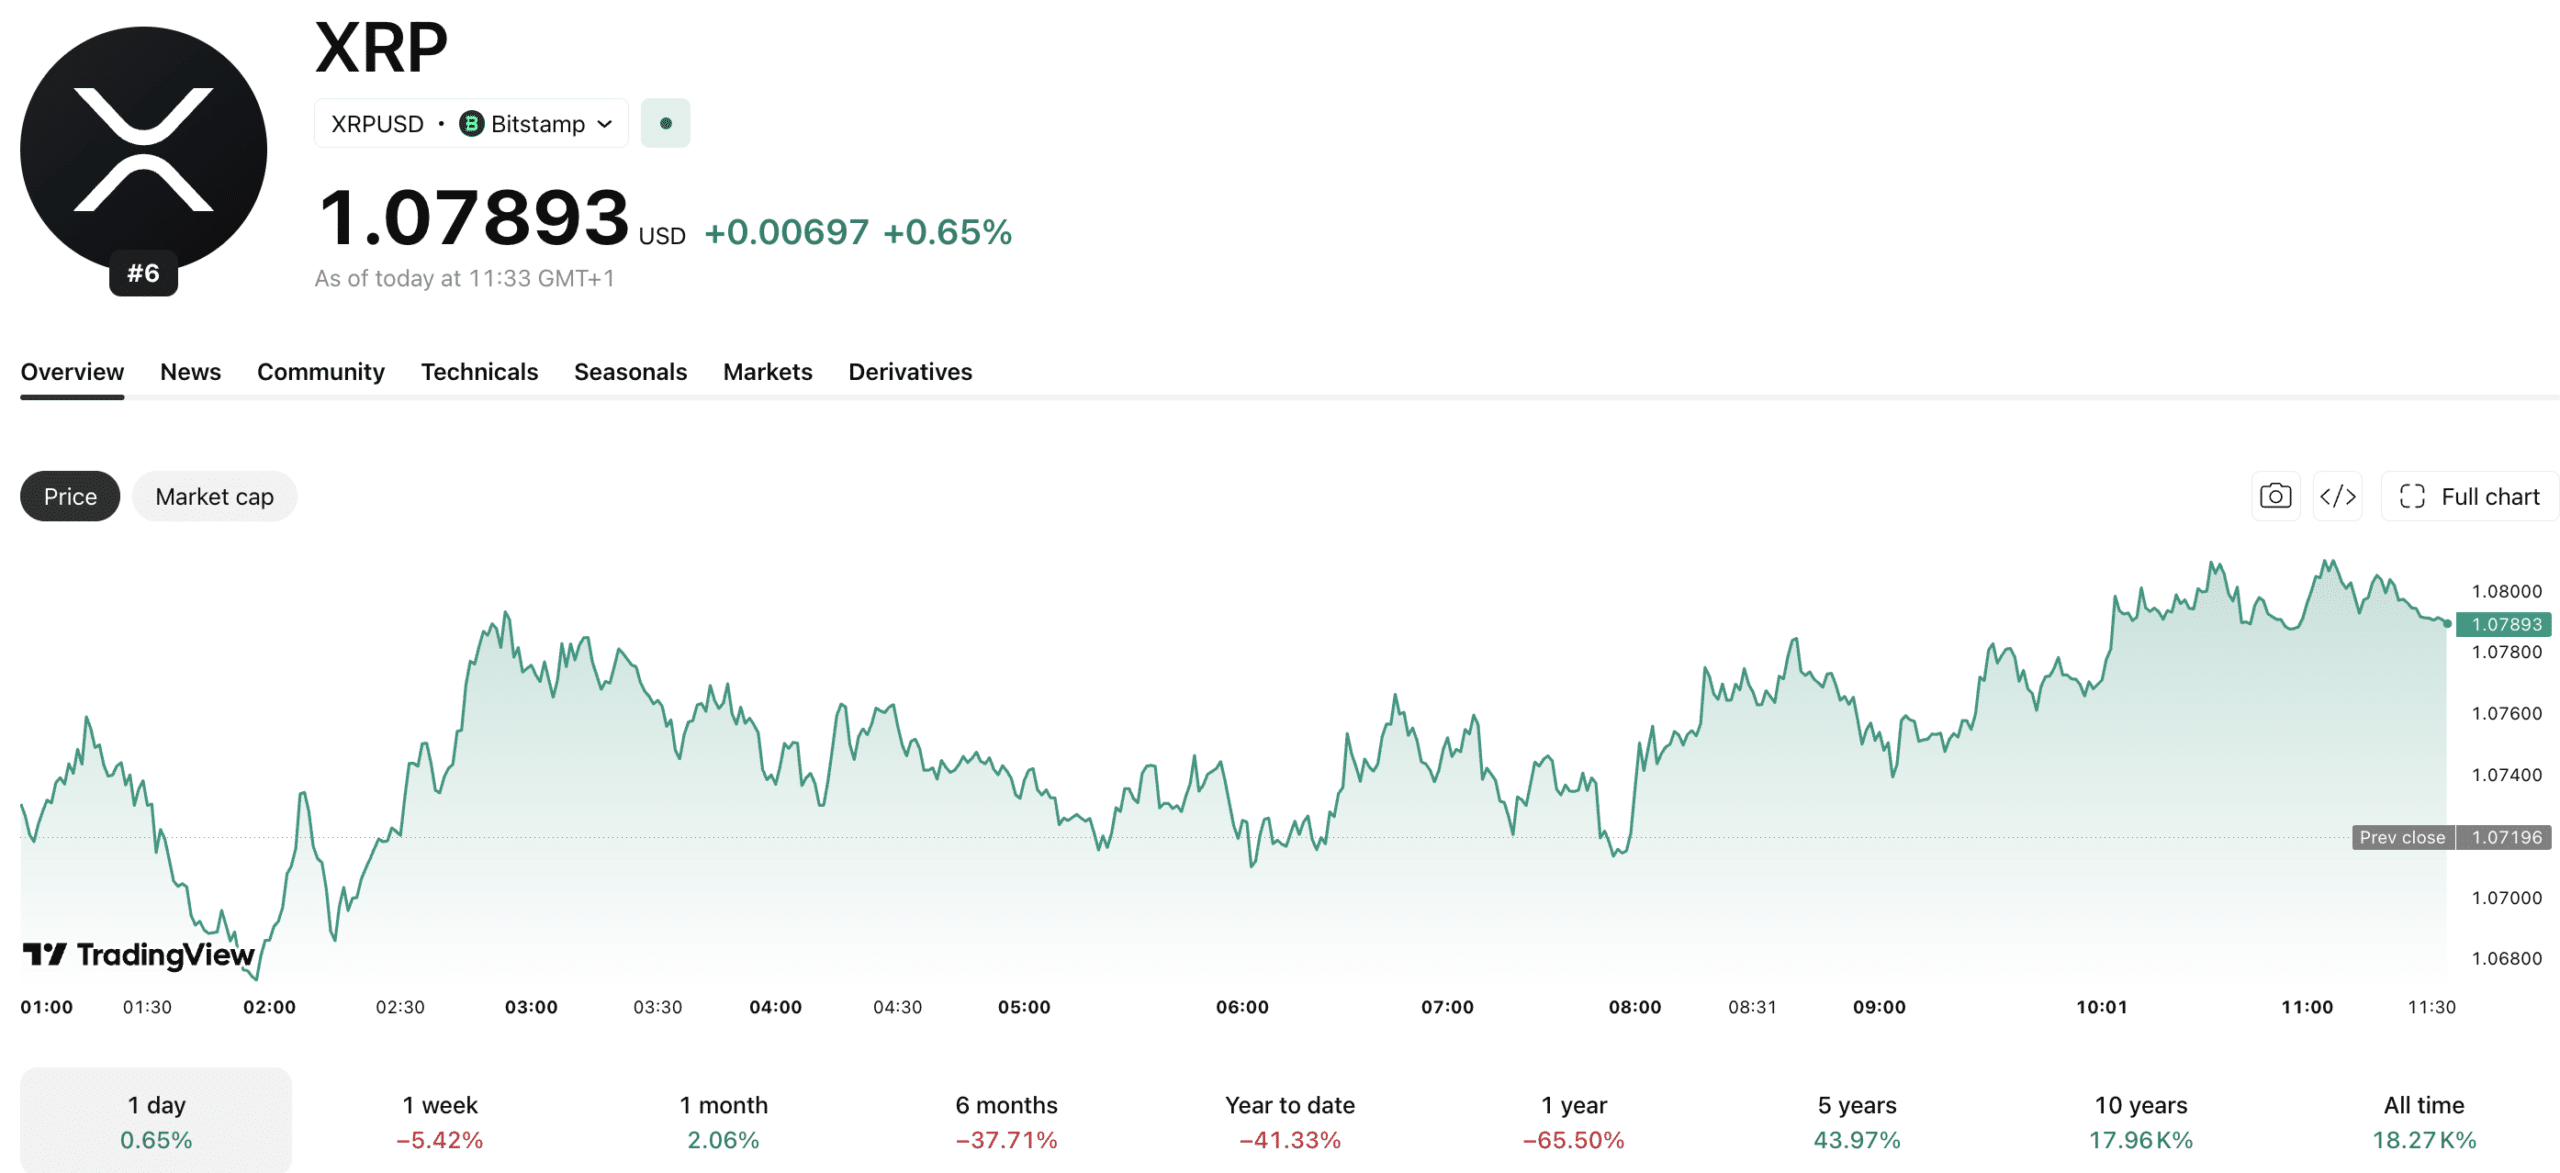Open the XRPUSD Bitstamp exchange dropdown
The image size is (2560, 1173).
point(471,123)
